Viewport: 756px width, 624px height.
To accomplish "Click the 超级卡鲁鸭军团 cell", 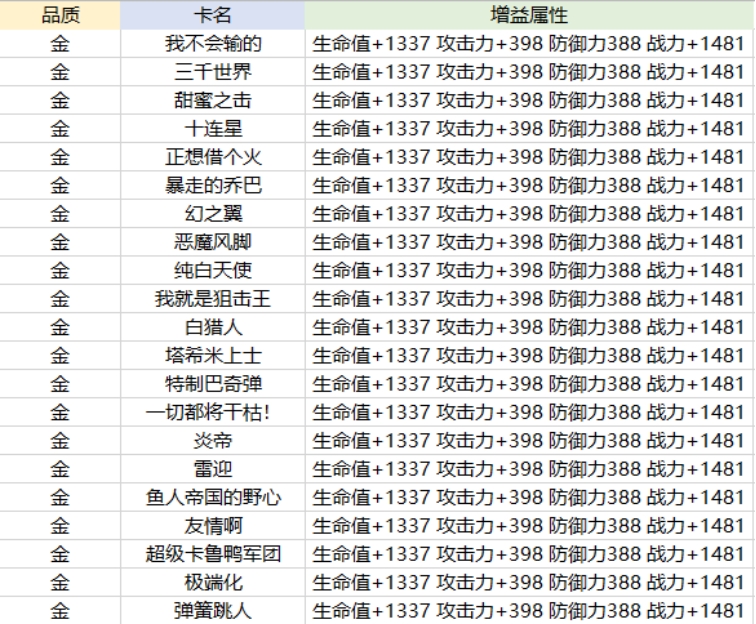I will point(213,553).
